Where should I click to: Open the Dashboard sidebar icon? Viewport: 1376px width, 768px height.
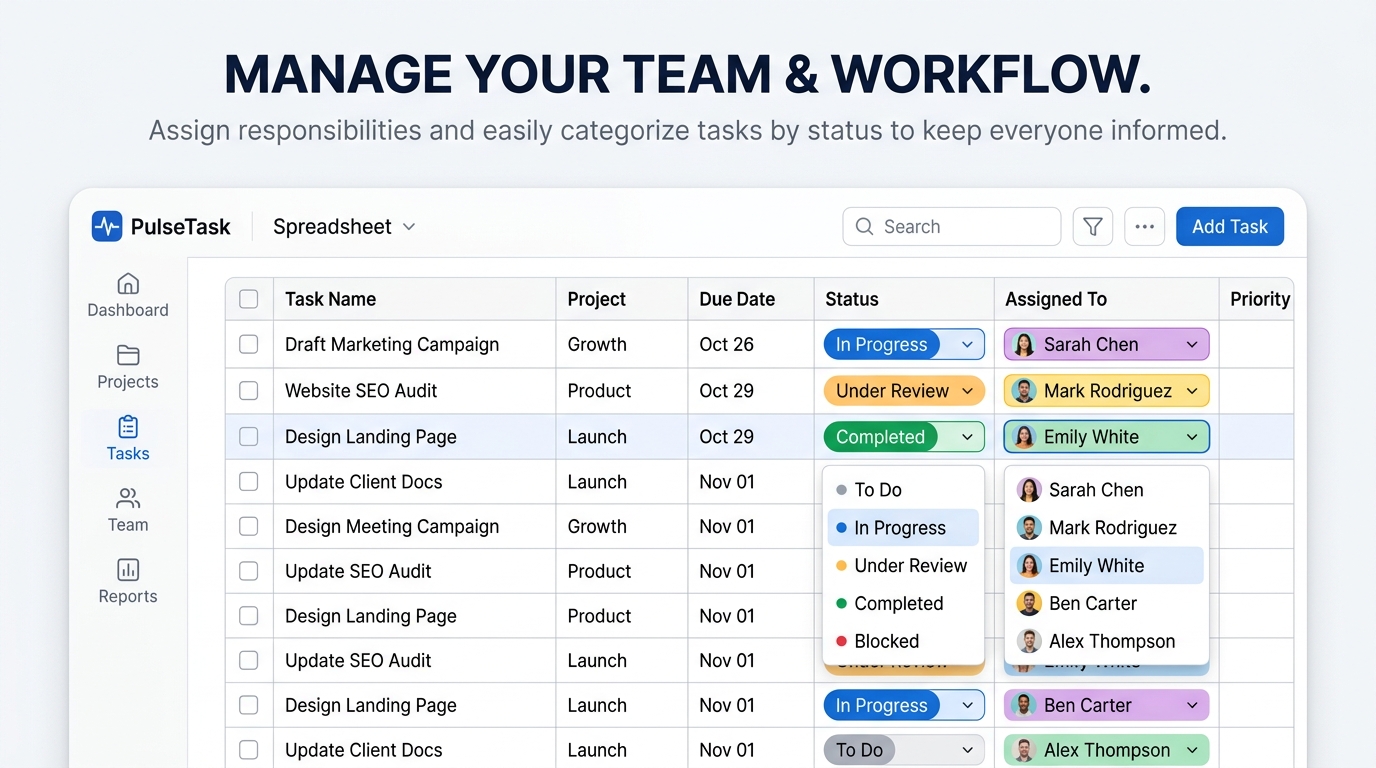128,284
